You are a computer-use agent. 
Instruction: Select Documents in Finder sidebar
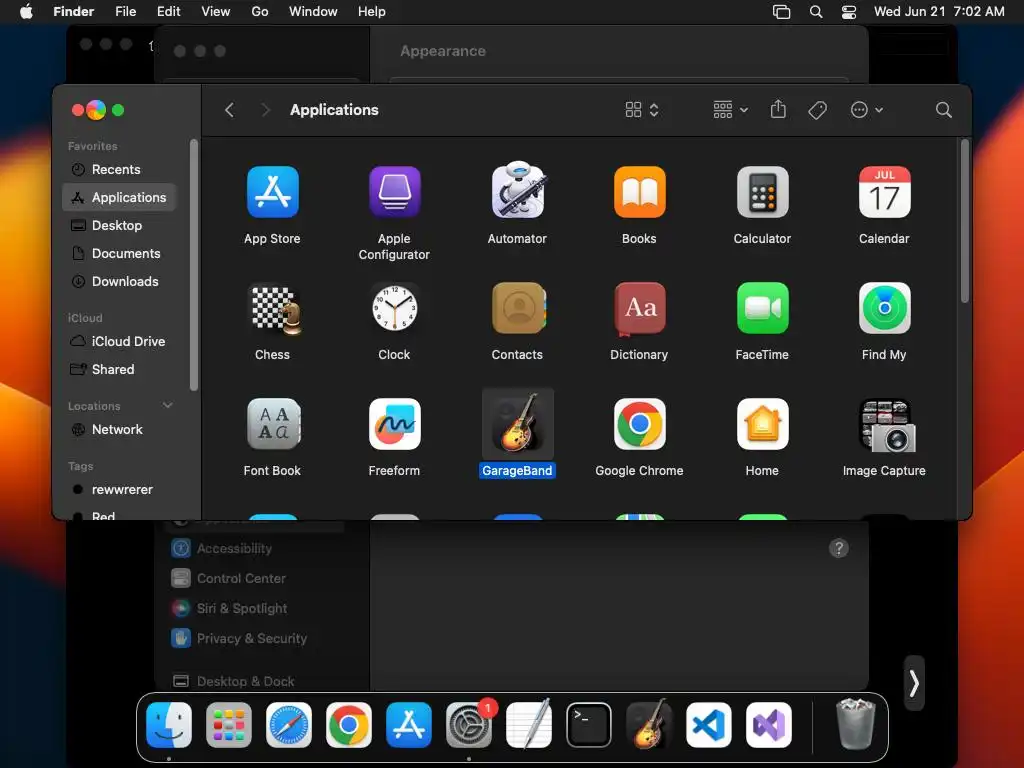tap(120, 253)
